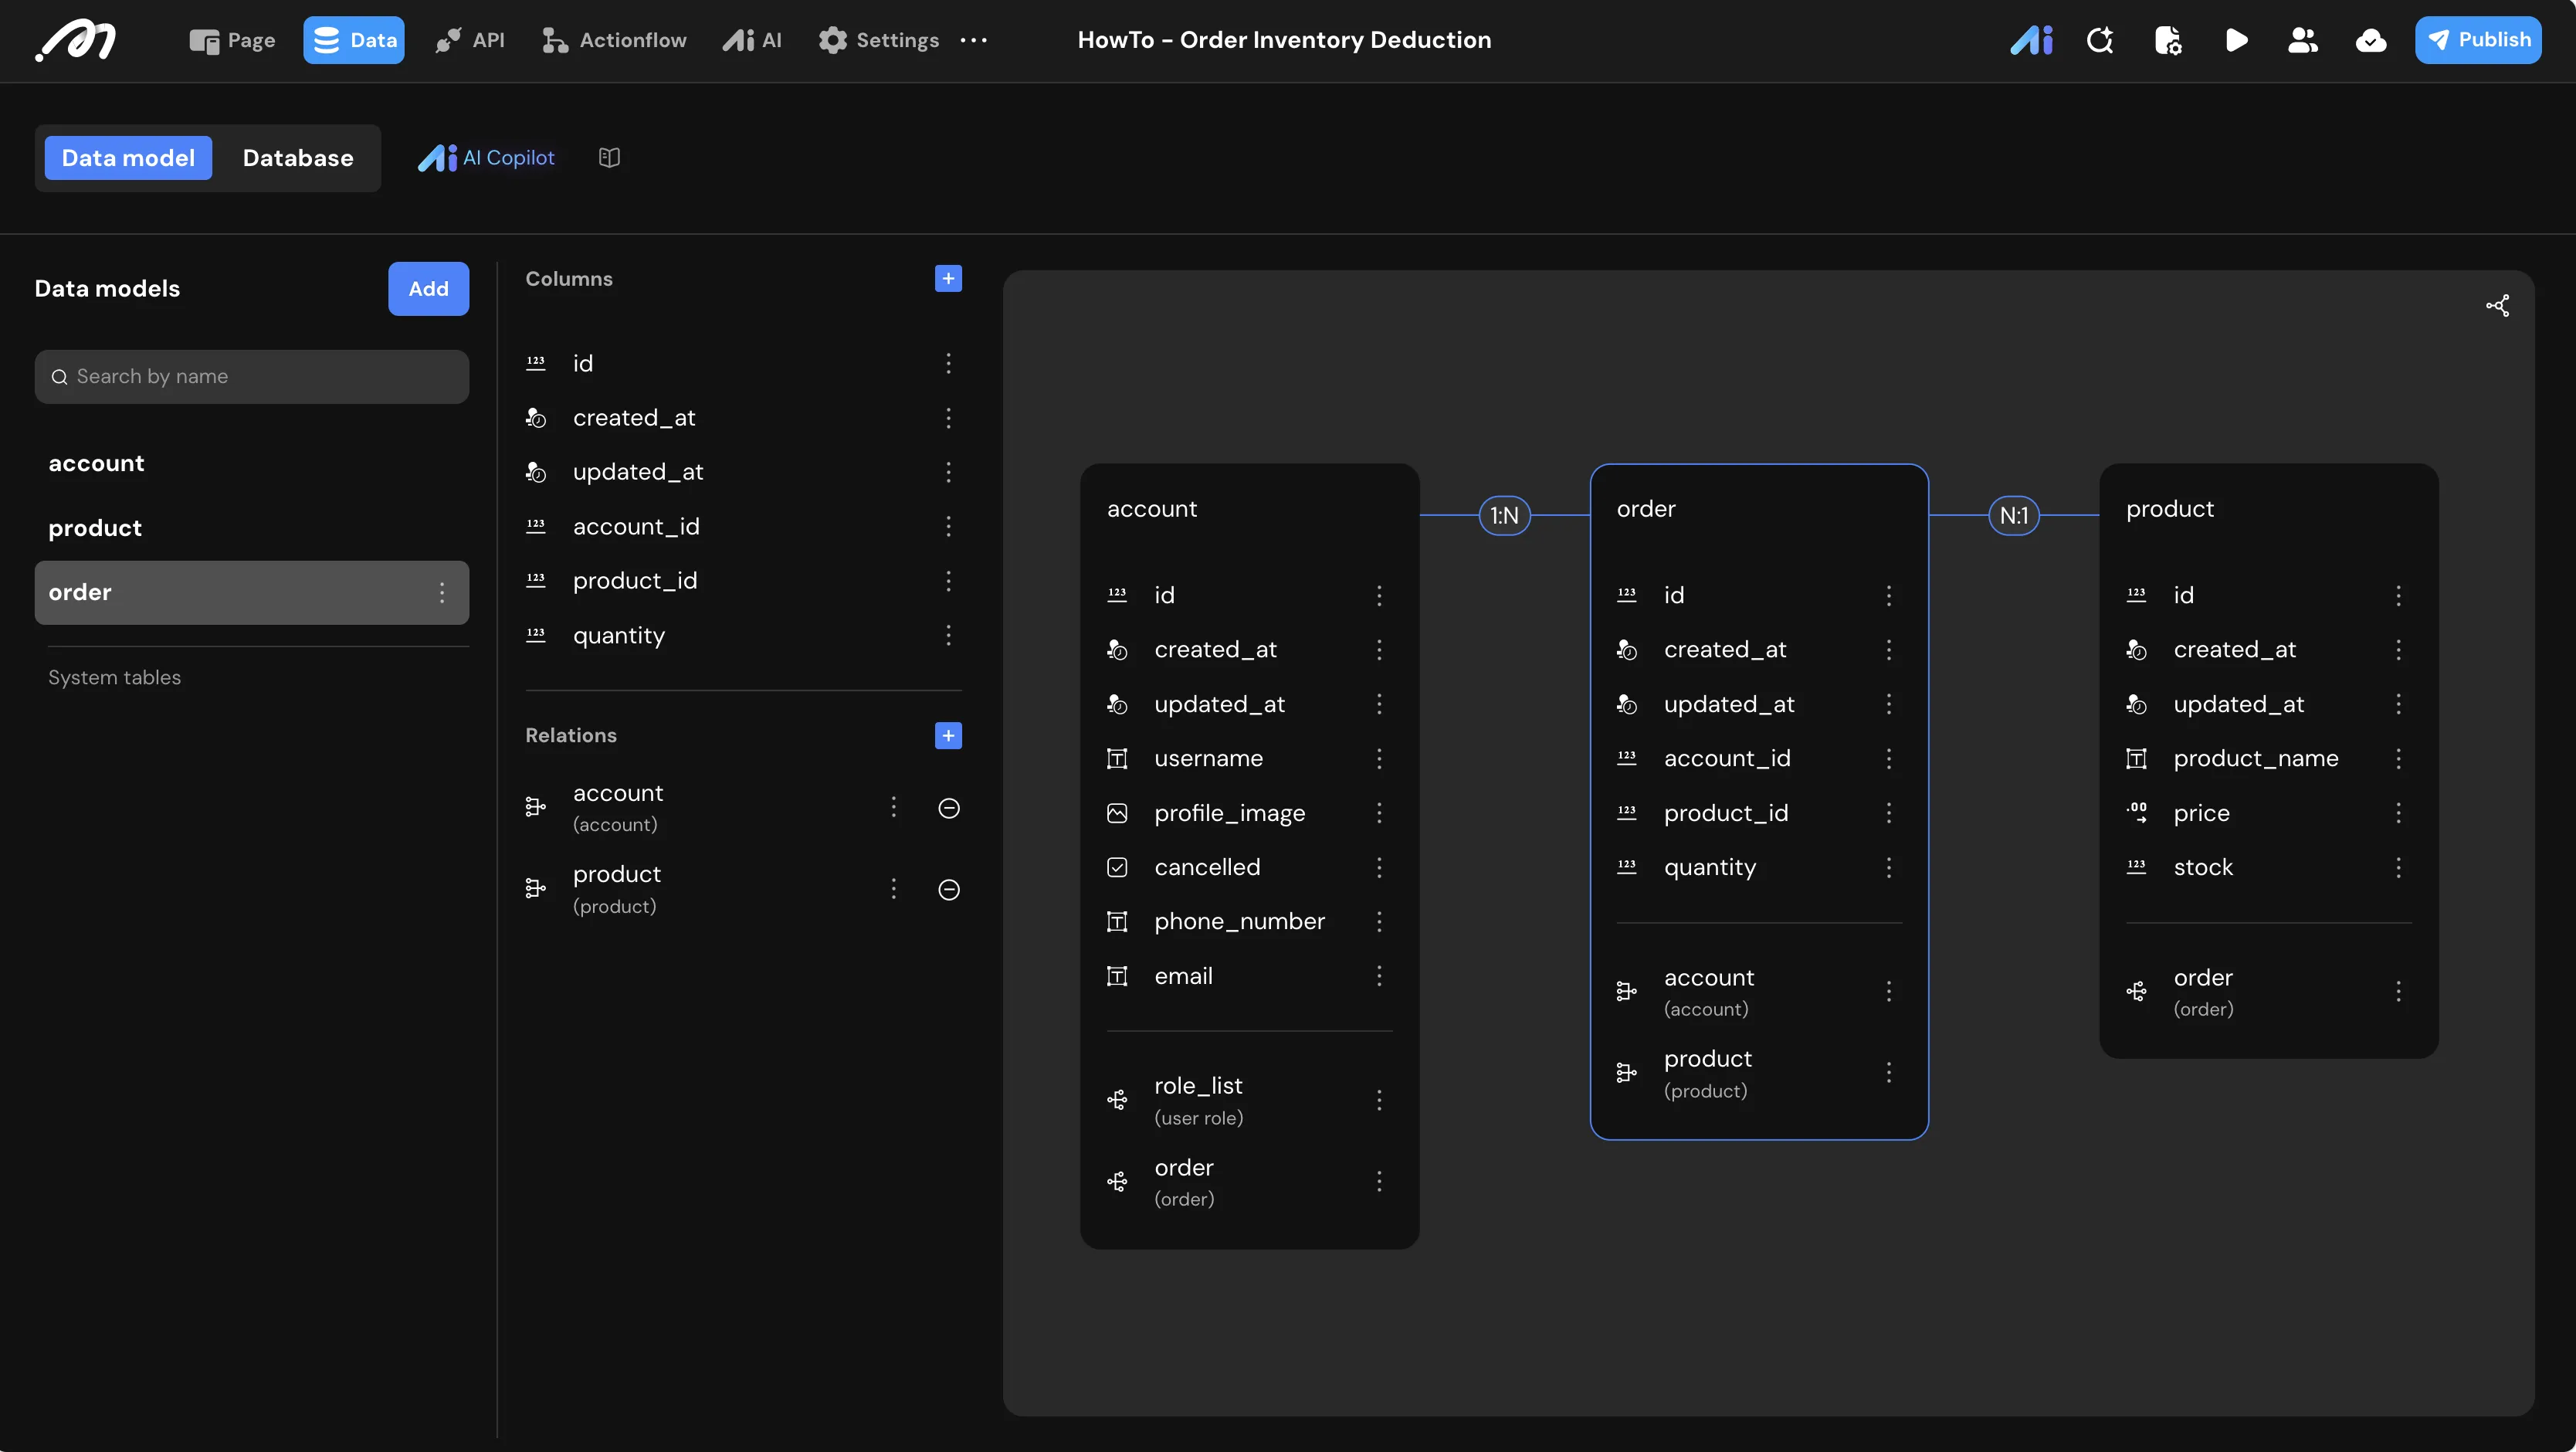The height and width of the screenshot is (1452, 2576).
Task: Open more options for order data model
Action: click(442, 592)
